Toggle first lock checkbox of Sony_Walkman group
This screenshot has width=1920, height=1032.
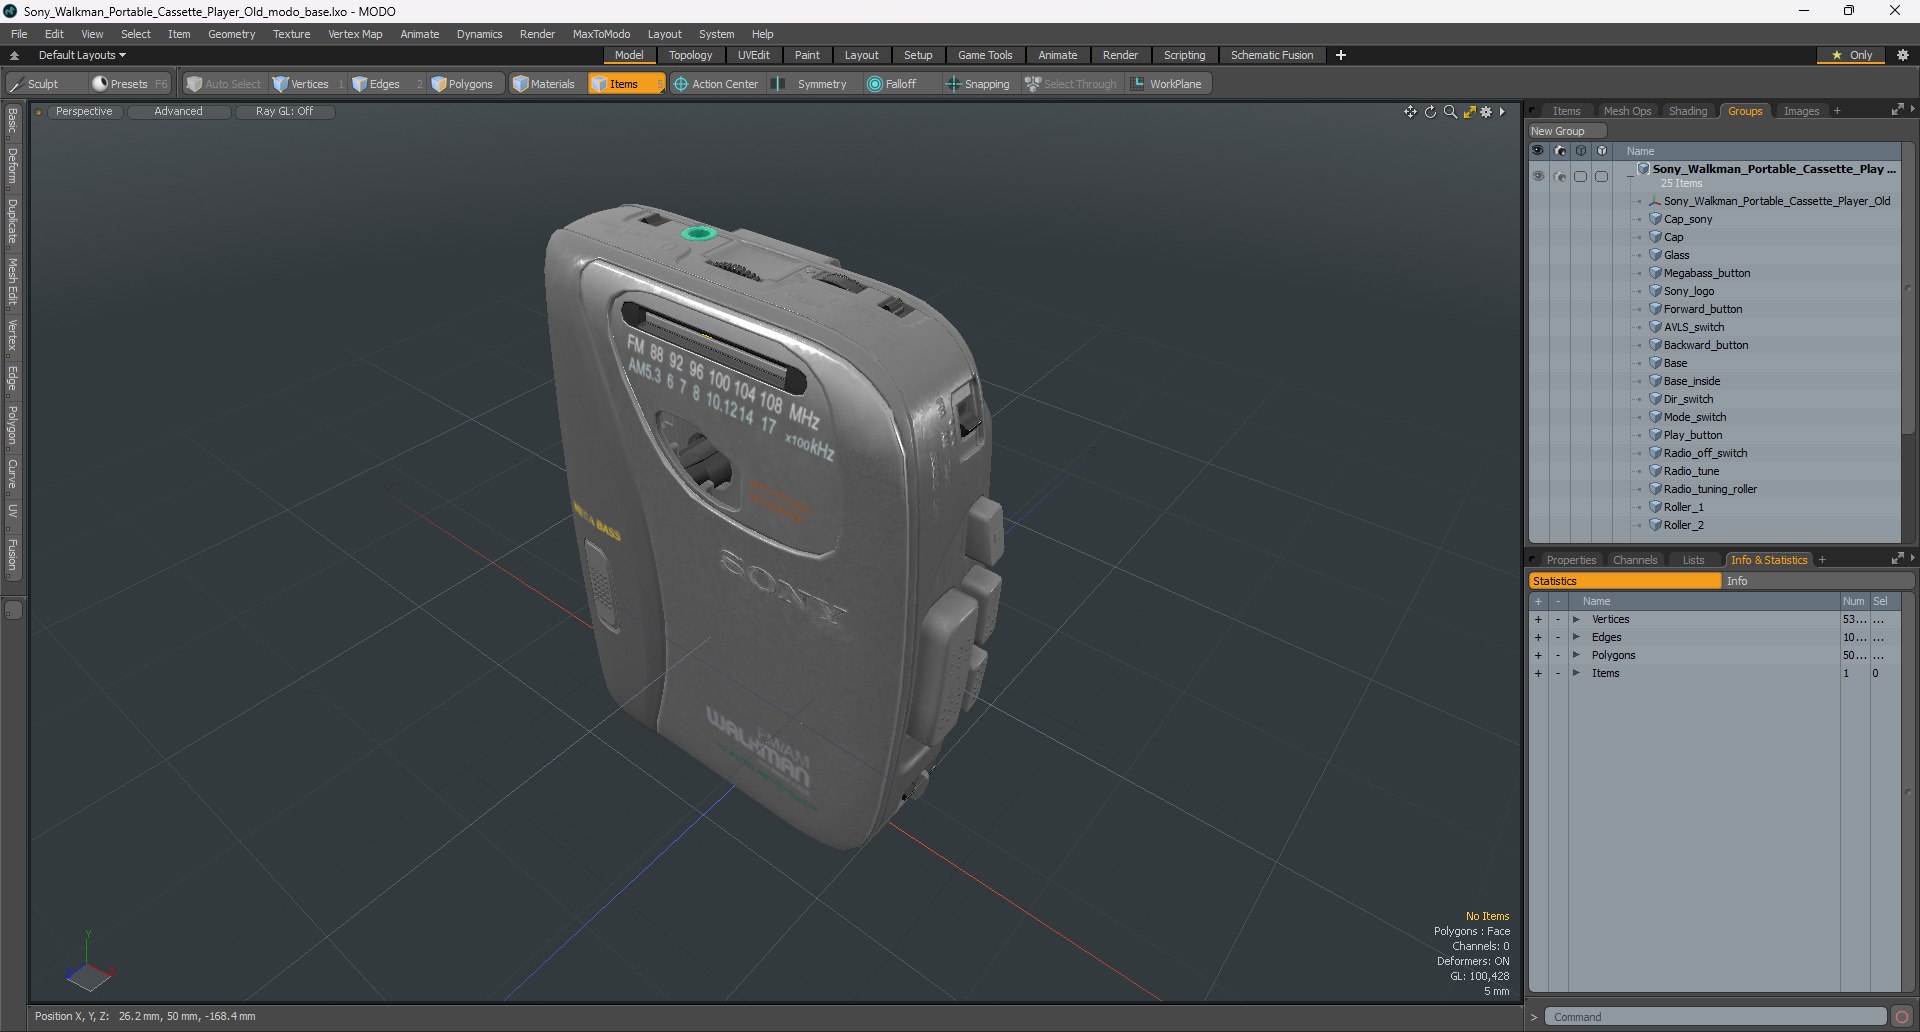(x=1580, y=176)
